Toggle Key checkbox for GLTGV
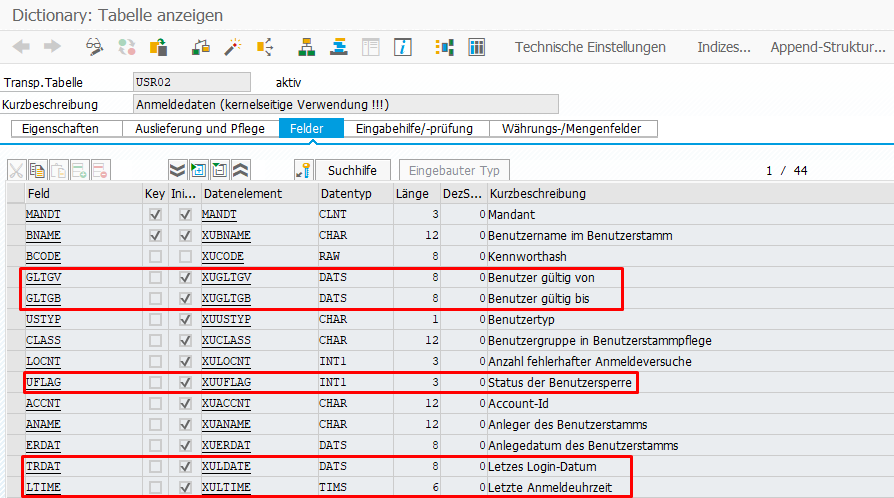This screenshot has width=894, height=498. pyautogui.click(x=155, y=277)
